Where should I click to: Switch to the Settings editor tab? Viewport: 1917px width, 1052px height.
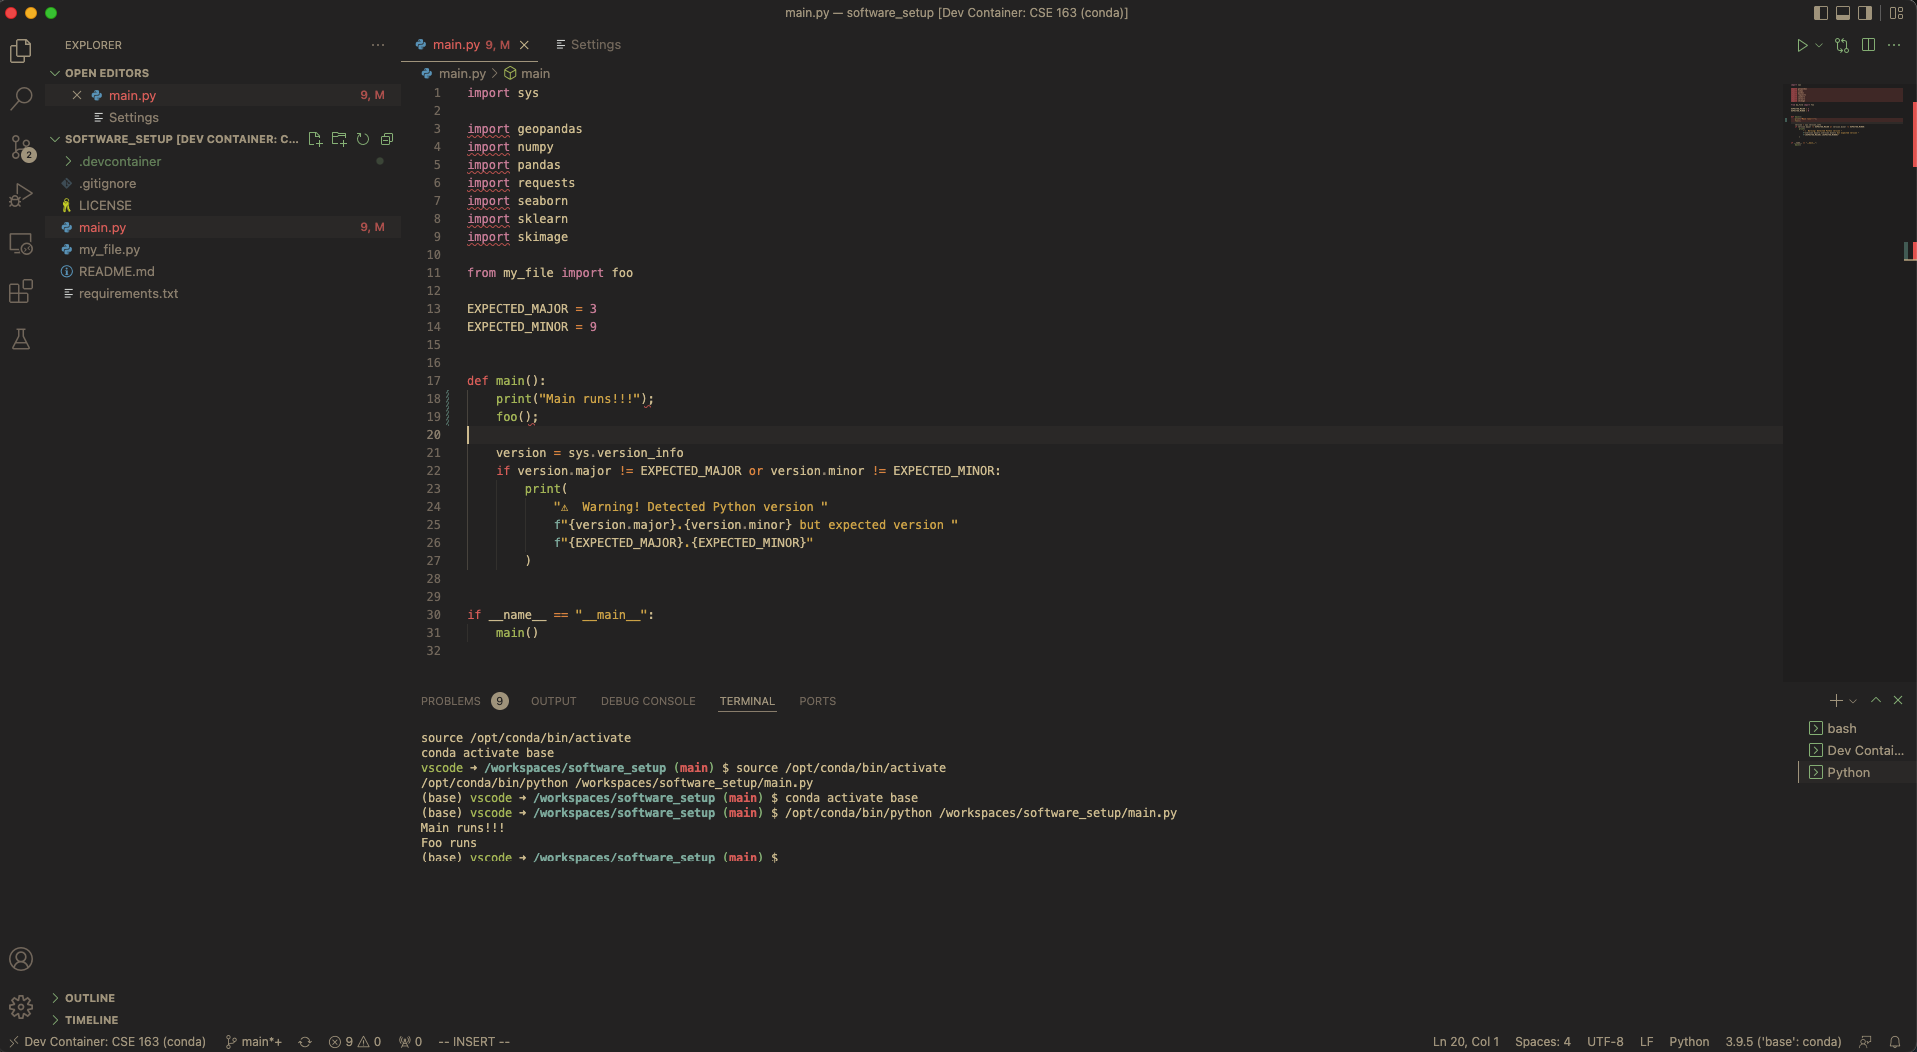coord(588,45)
